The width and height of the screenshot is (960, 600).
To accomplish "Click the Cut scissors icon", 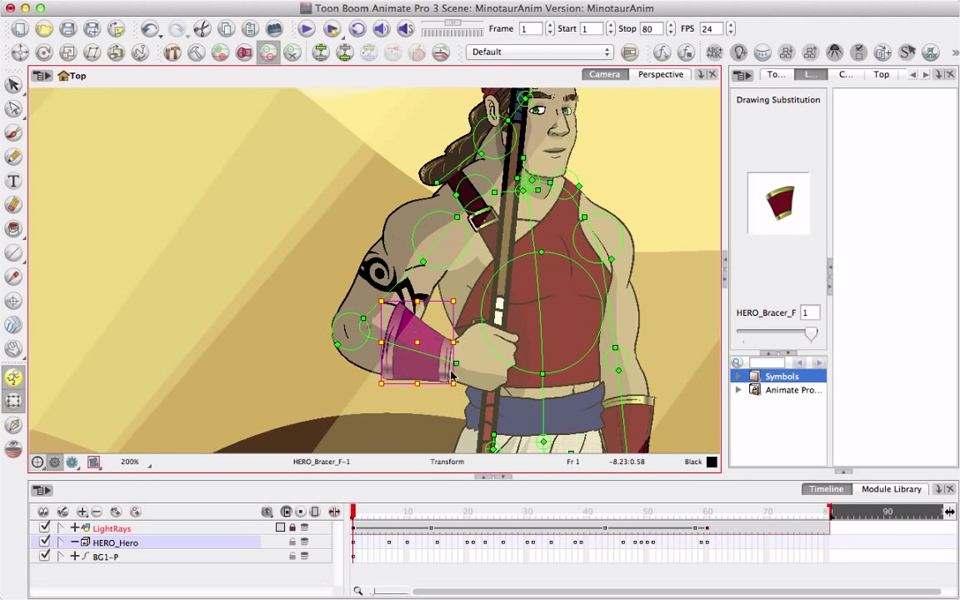I will click(202, 29).
